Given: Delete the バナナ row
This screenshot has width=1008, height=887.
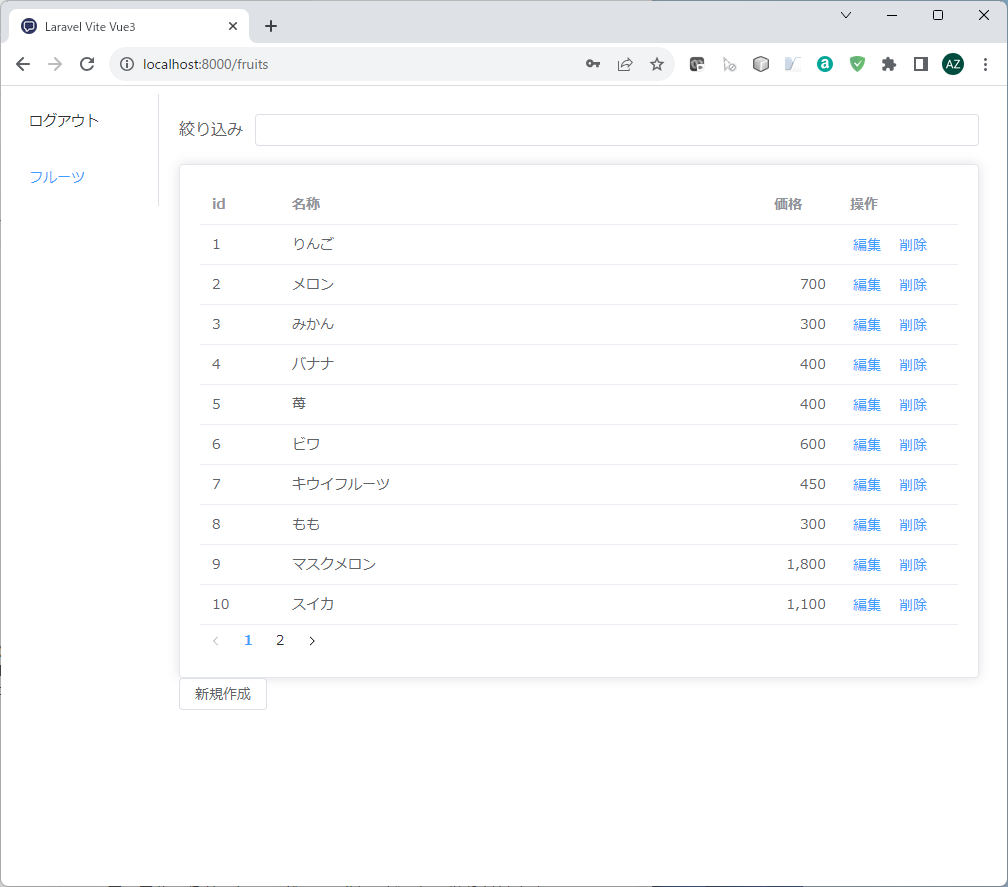Looking at the screenshot, I should click(x=913, y=364).
